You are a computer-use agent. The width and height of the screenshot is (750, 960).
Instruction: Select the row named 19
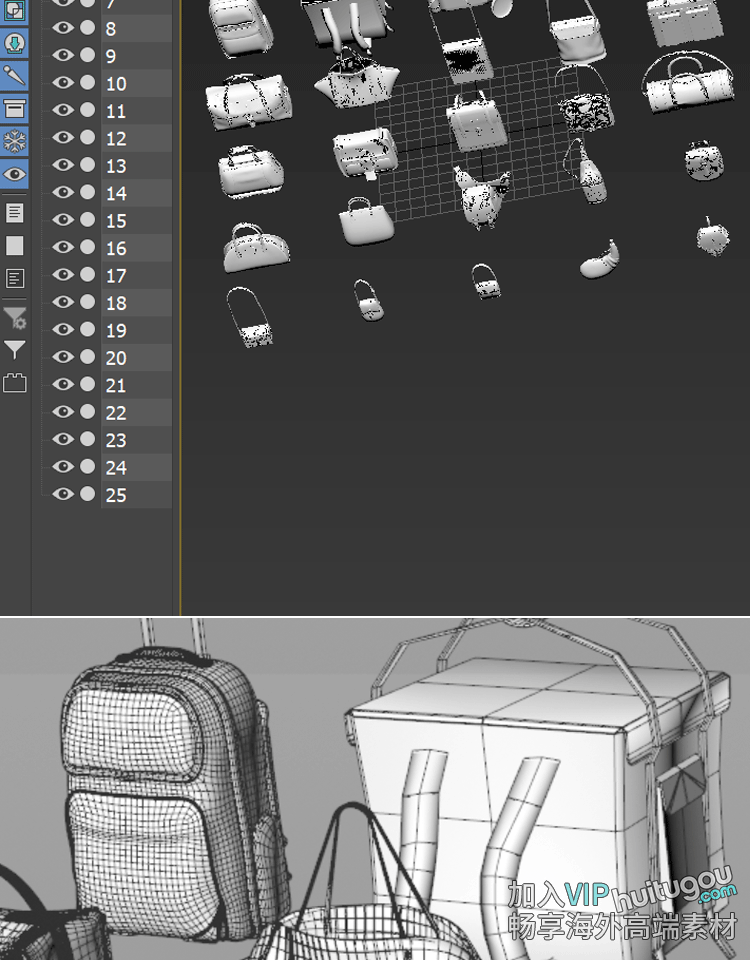(x=136, y=330)
